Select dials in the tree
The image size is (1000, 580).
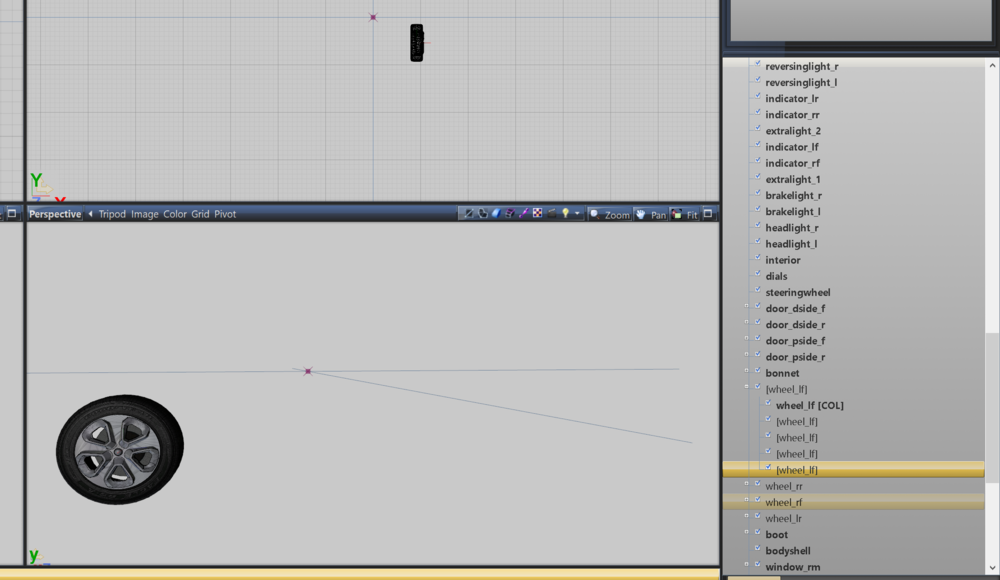[x=776, y=276]
